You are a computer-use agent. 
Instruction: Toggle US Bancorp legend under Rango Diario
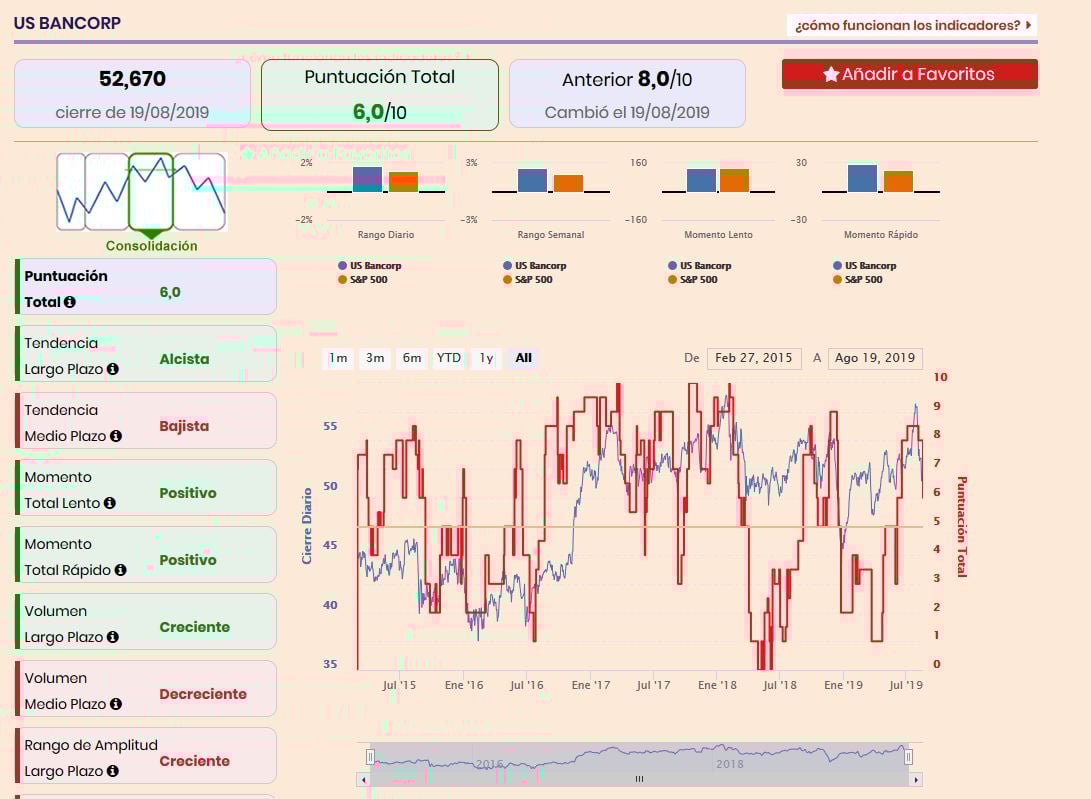(x=369, y=265)
